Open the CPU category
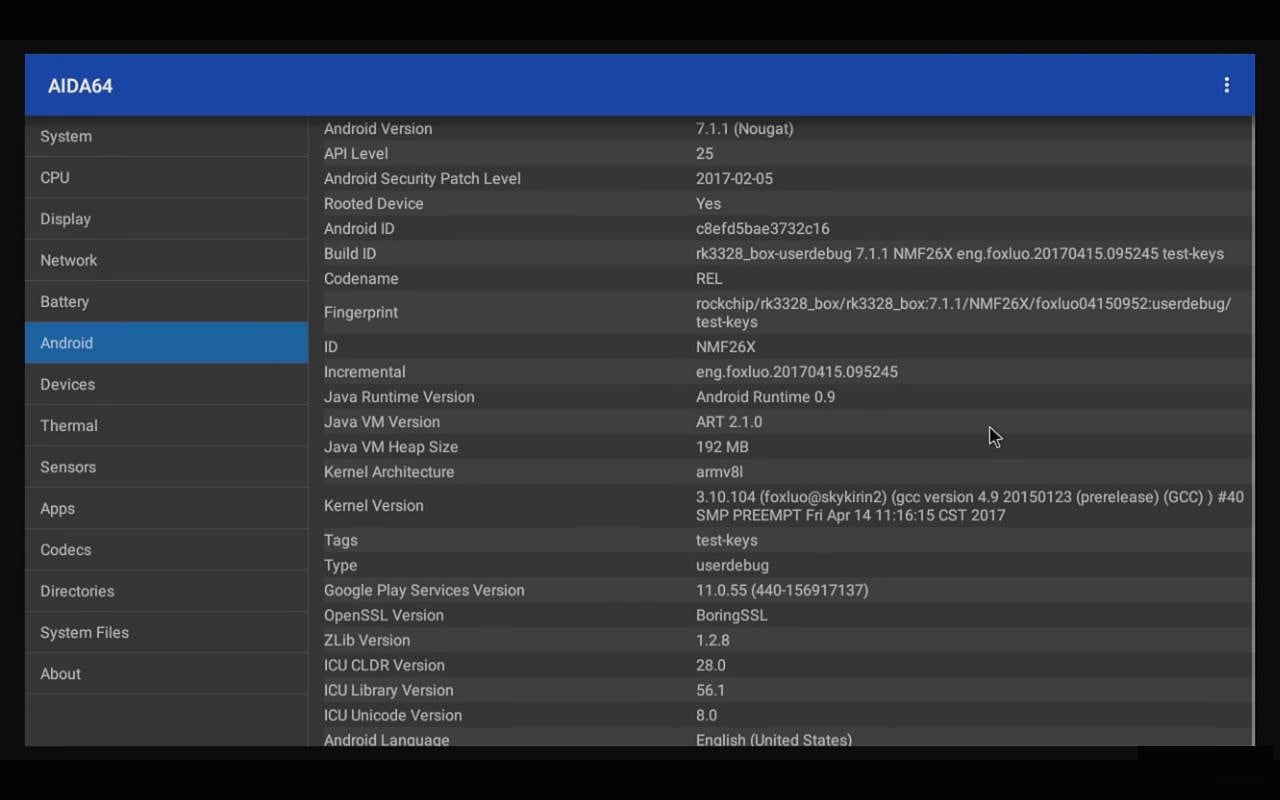This screenshot has width=1280, height=800. tap(166, 177)
